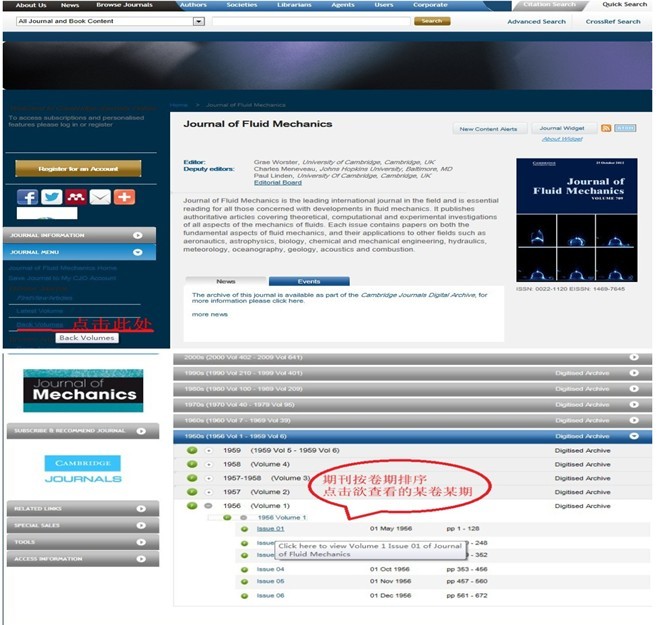
Task: Click green icon beside 1957-1958 Volume 3
Action: (x=192, y=478)
